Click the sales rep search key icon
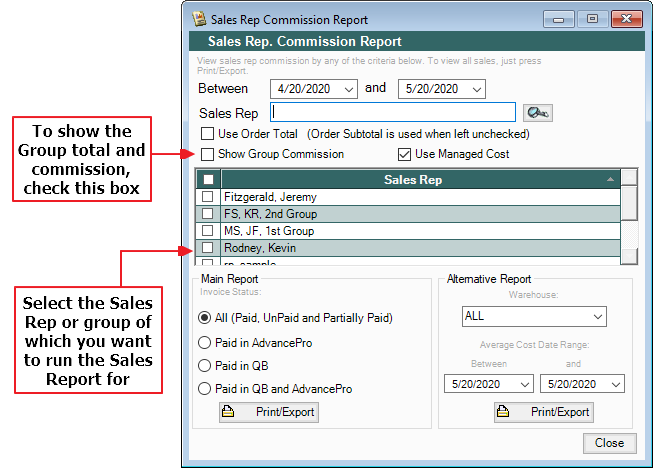 [537, 113]
